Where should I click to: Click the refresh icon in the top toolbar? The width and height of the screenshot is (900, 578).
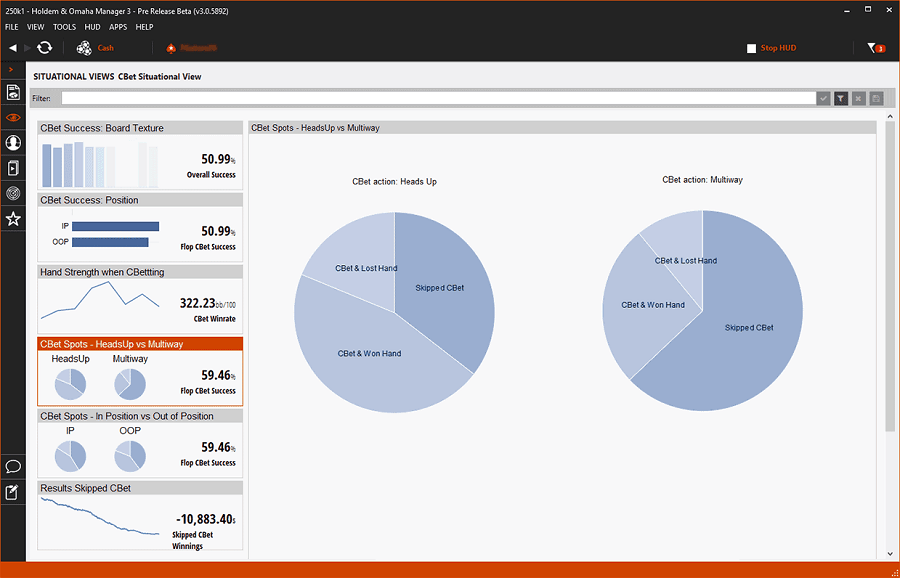click(x=44, y=48)
